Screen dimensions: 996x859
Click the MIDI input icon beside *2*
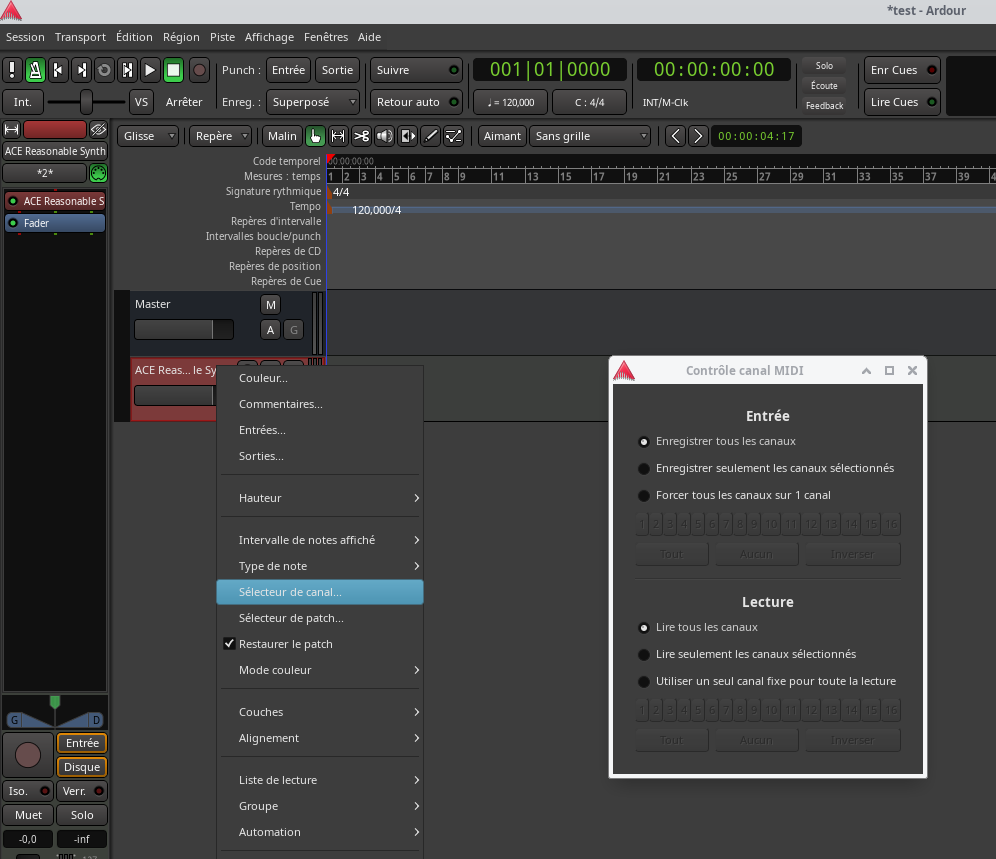tap(97, 173)
